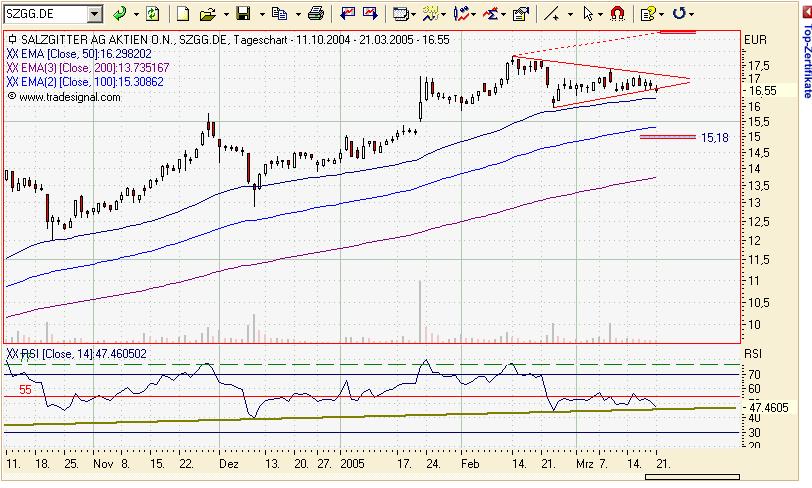Create a new blank document
The width and height of the screenshot is (812, 488).
pos(183,13)
